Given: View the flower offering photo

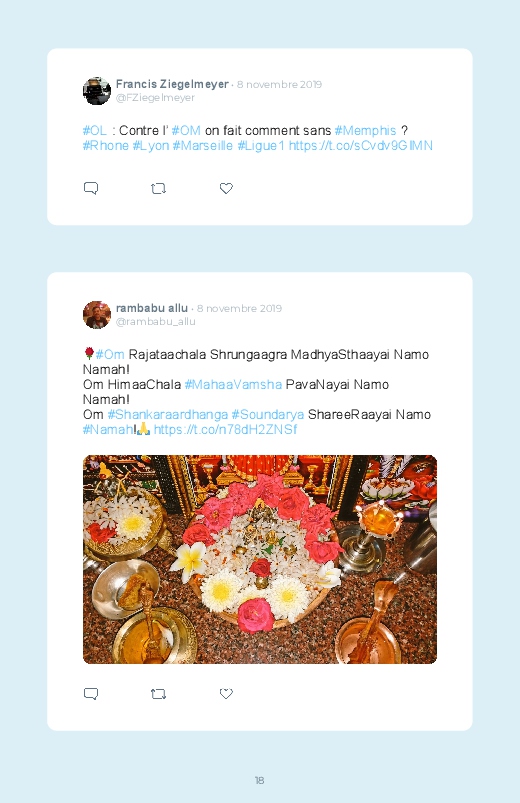Looking at the screenshot, I should point(260,559).
